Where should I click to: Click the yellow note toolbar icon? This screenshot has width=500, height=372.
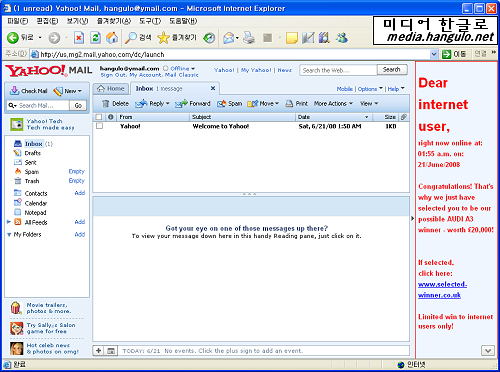click(x=291, y=38)
